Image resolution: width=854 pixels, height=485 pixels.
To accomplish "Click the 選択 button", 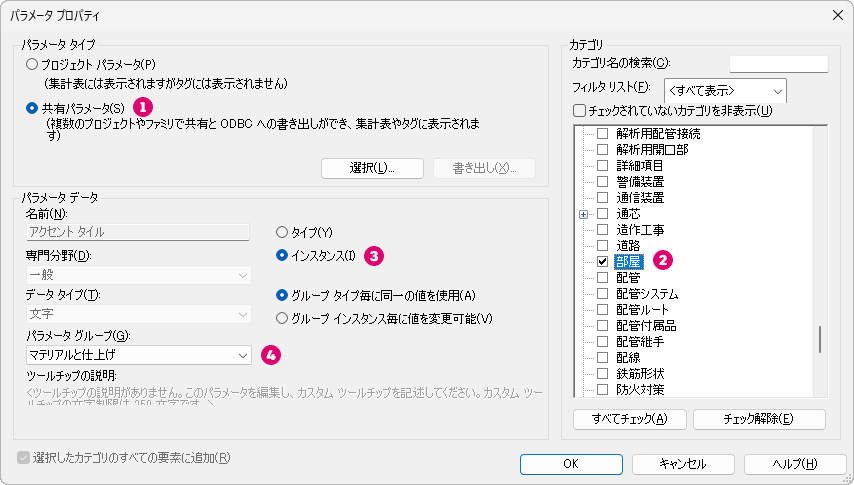I will pos(372,168).
